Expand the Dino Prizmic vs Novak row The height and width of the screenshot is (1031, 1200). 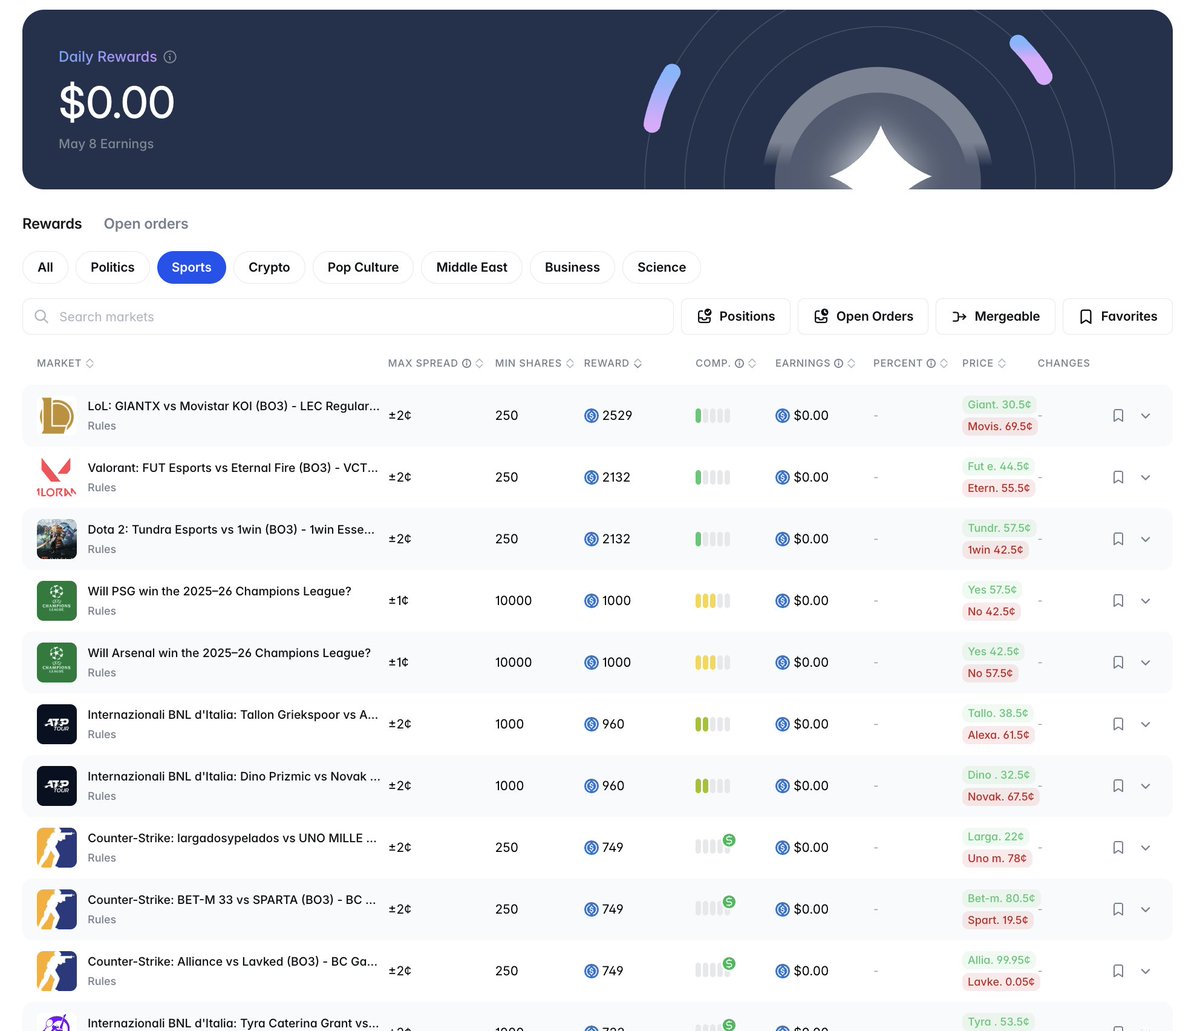[x=1146, y=786]
